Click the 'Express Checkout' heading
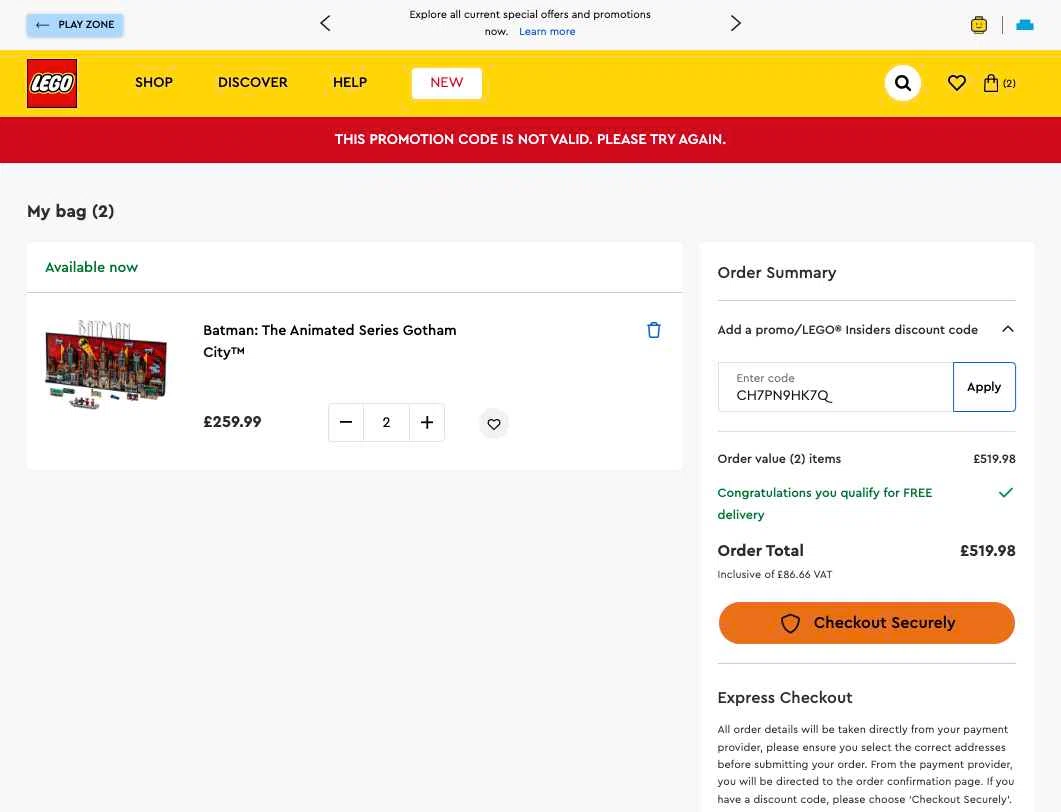Image resolution: width=1061 pixels, height=812 pixels. coord(785,698)
